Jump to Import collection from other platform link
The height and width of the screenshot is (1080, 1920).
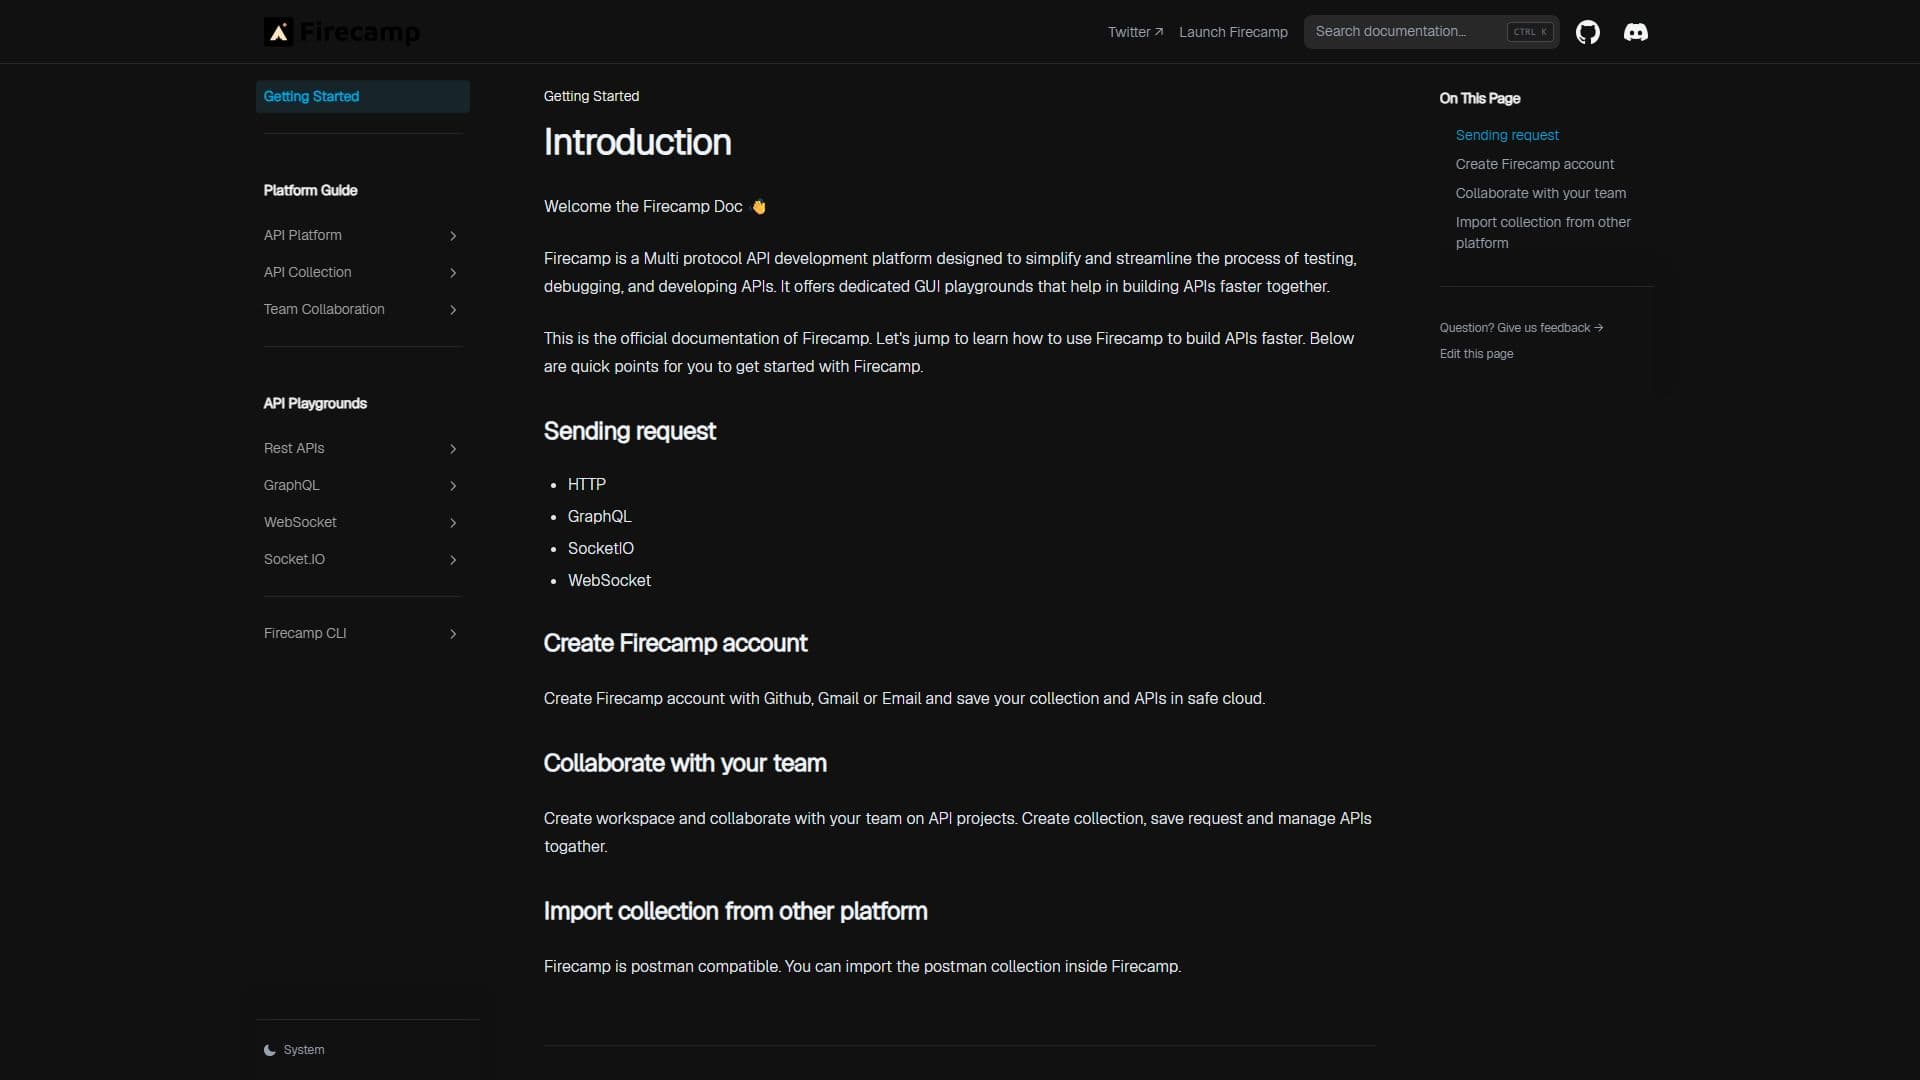click(x=1543, y=232)
